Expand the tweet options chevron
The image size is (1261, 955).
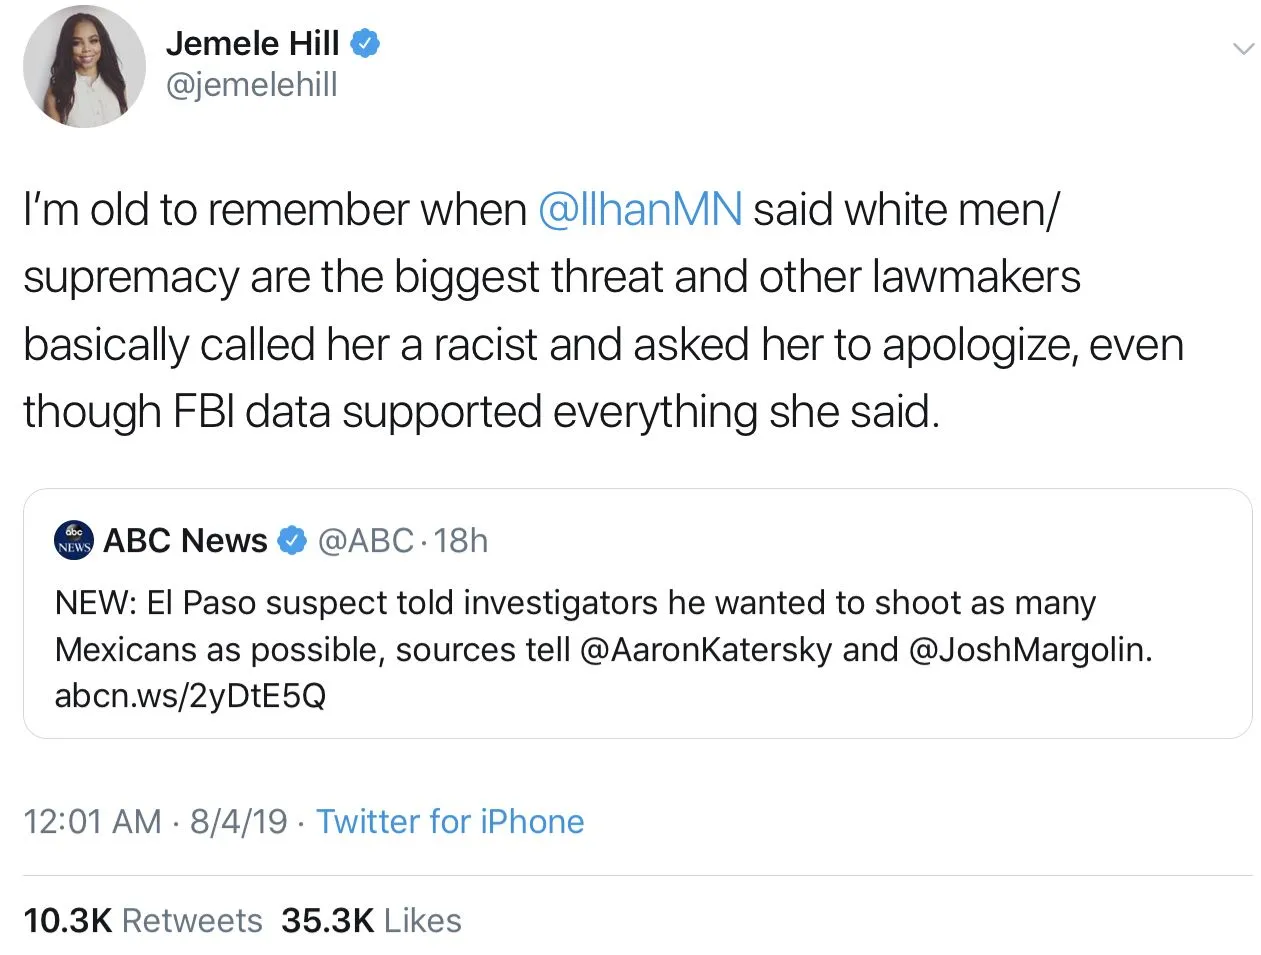[x=1243, y=48]
